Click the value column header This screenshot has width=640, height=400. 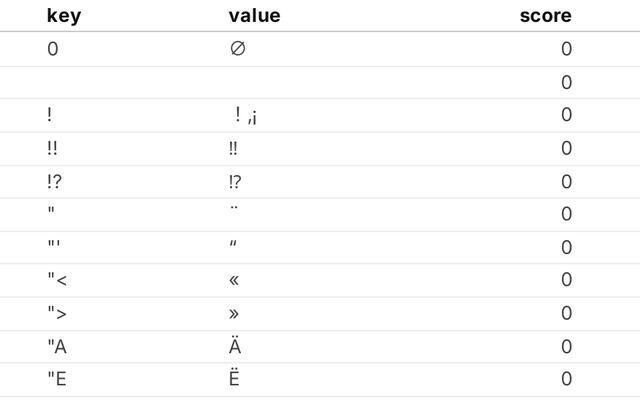[254, 16]
